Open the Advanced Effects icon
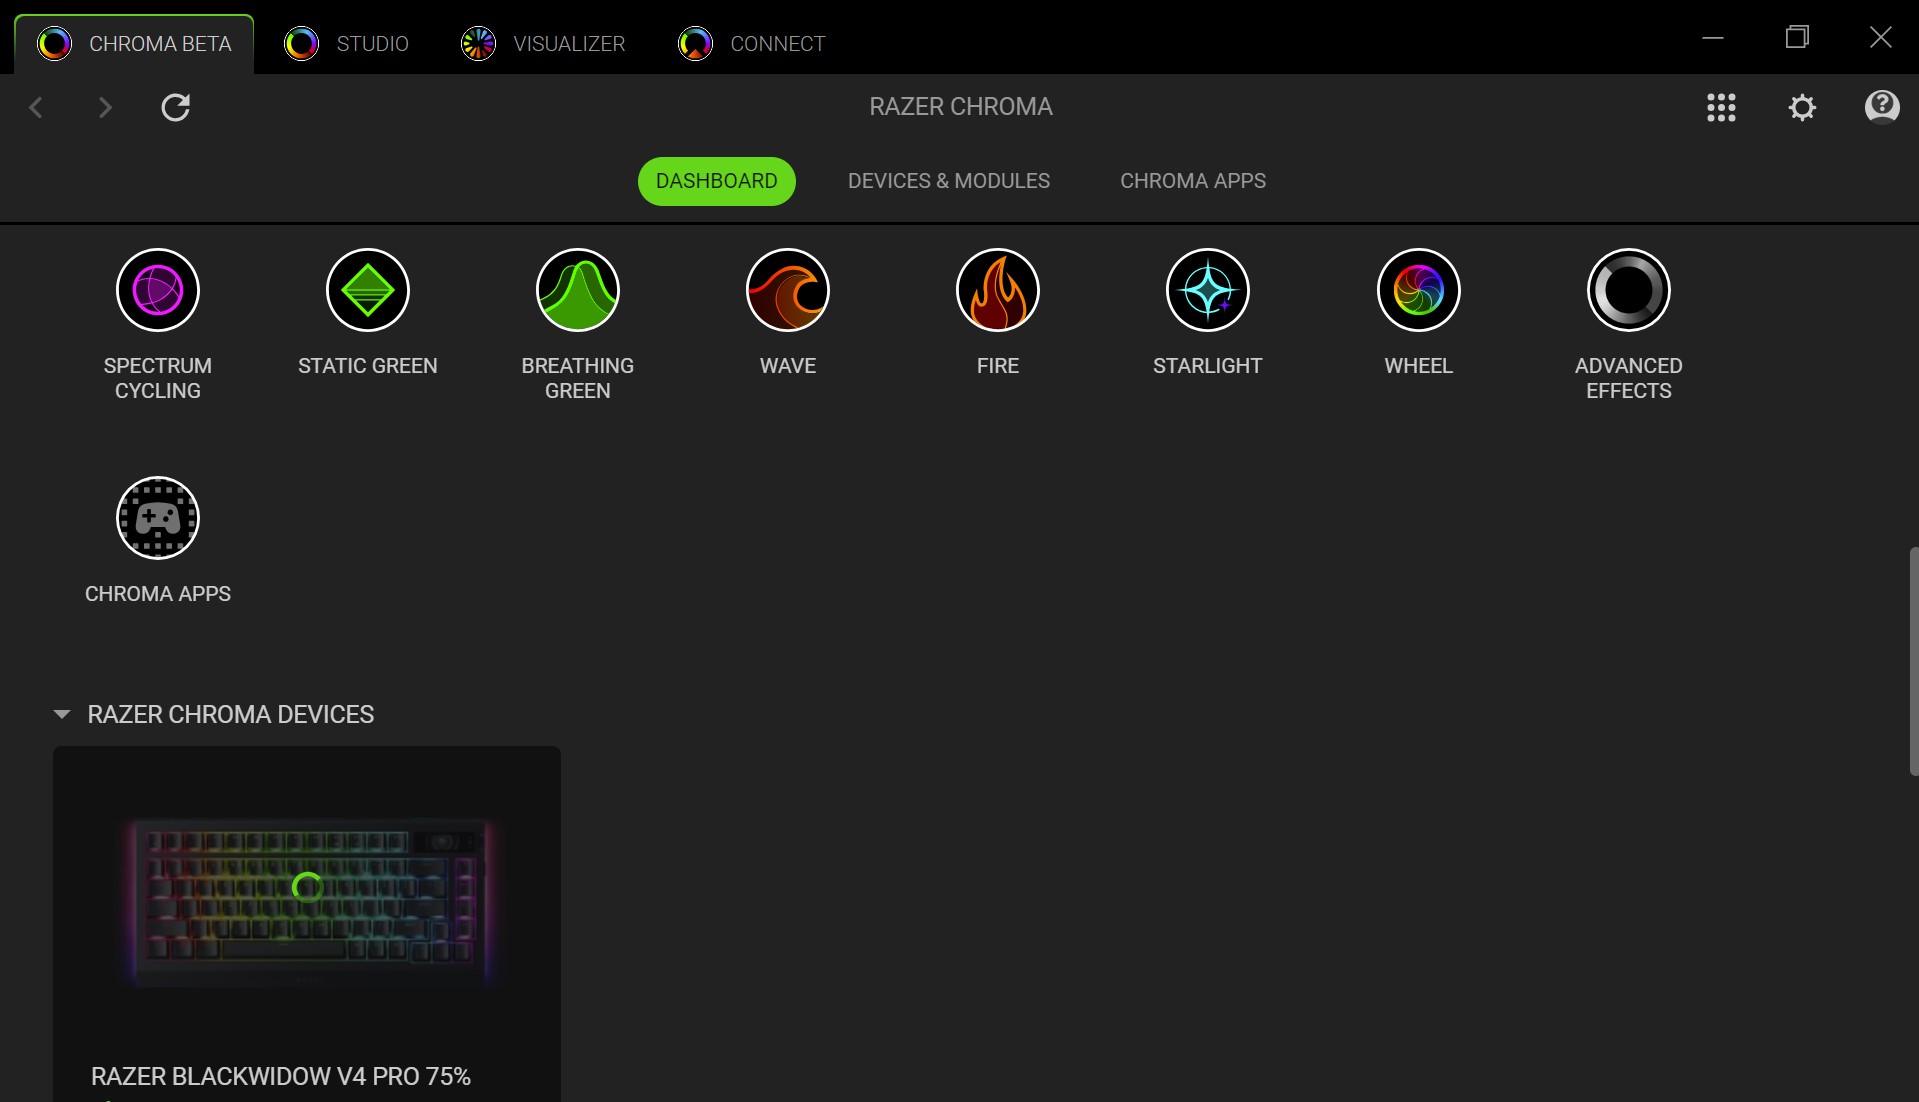Screen dimensions: 1919x1102 point(1629,290)
